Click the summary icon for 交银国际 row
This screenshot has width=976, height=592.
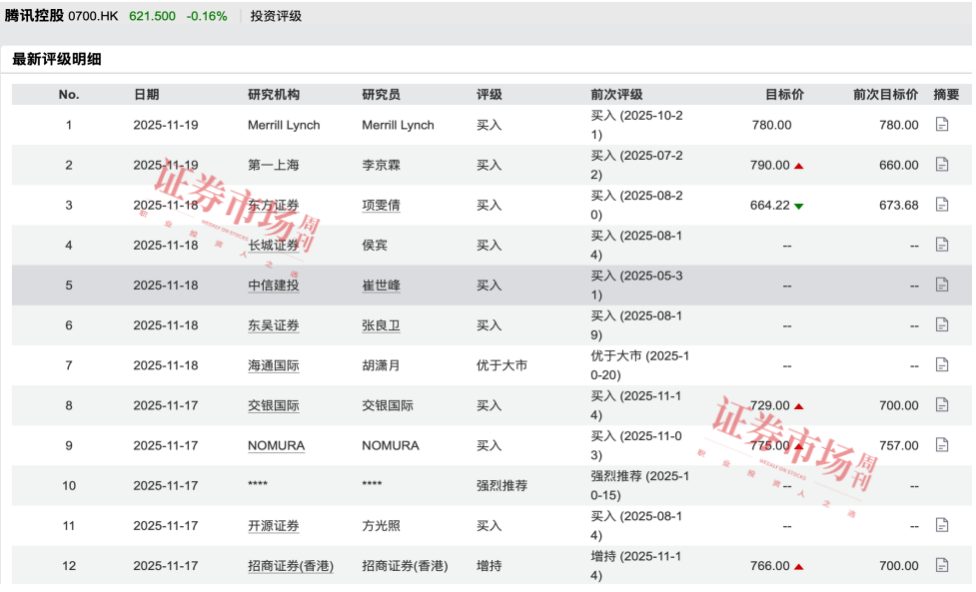point(940,405)
